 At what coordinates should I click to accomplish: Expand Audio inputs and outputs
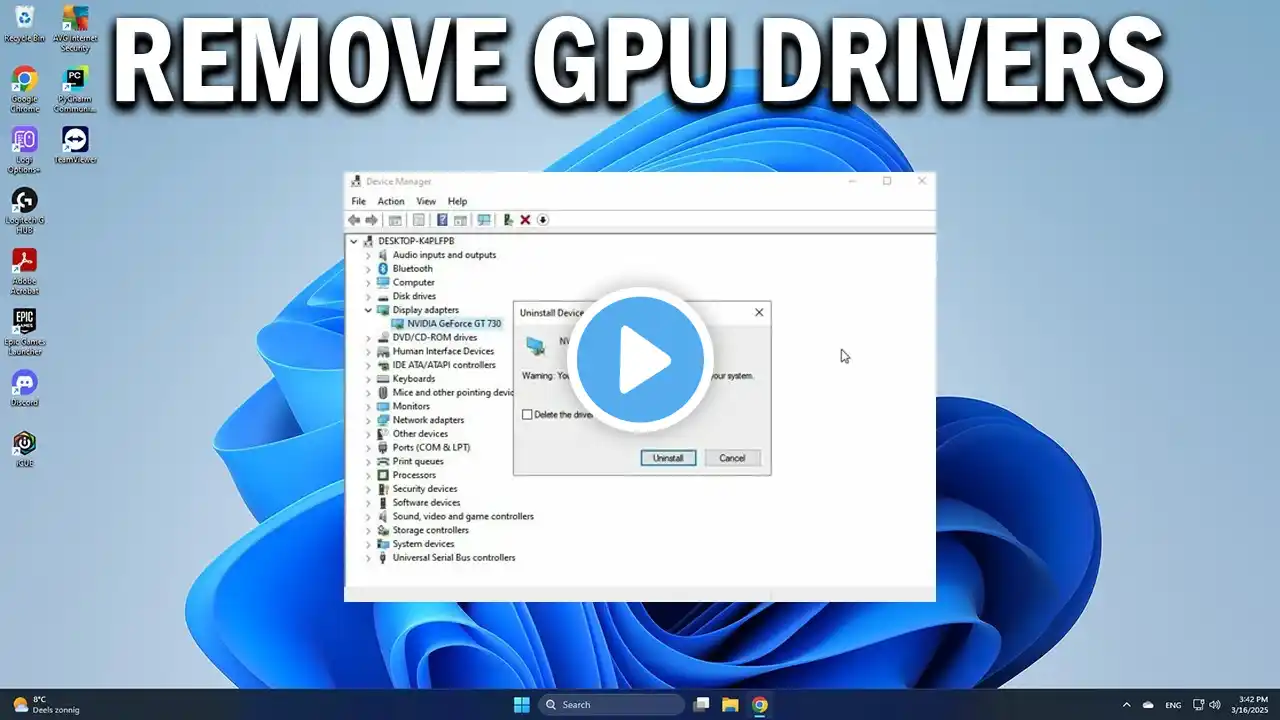click(368, 255)
